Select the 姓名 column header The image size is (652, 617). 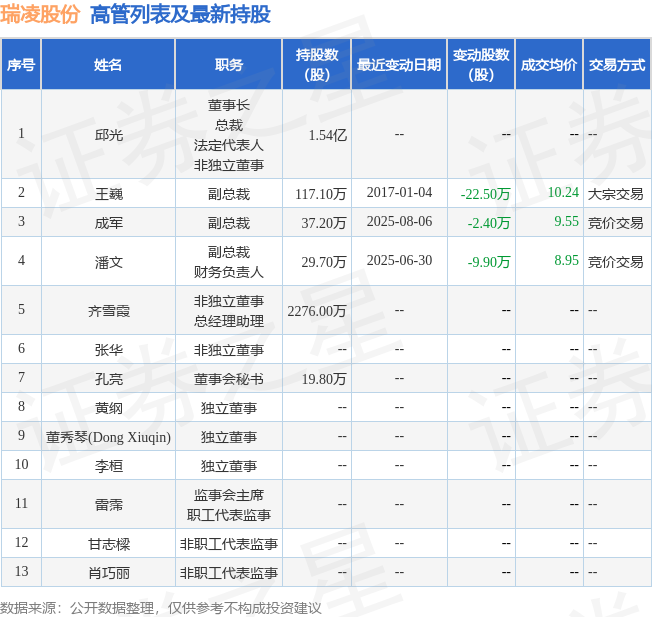coord(108,64)
